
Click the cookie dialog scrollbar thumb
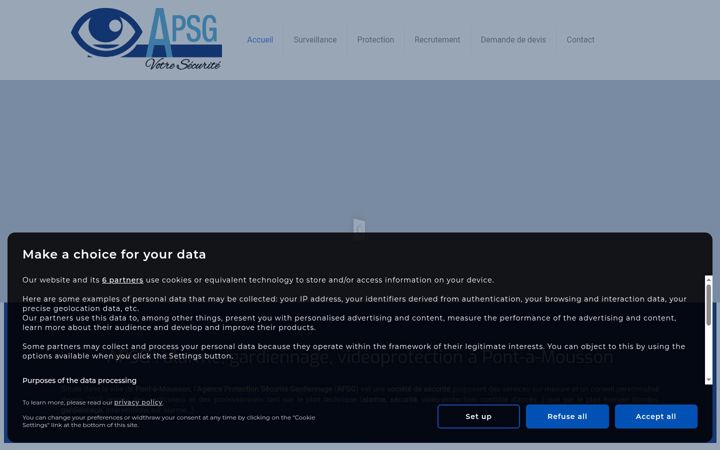[709, 305]
